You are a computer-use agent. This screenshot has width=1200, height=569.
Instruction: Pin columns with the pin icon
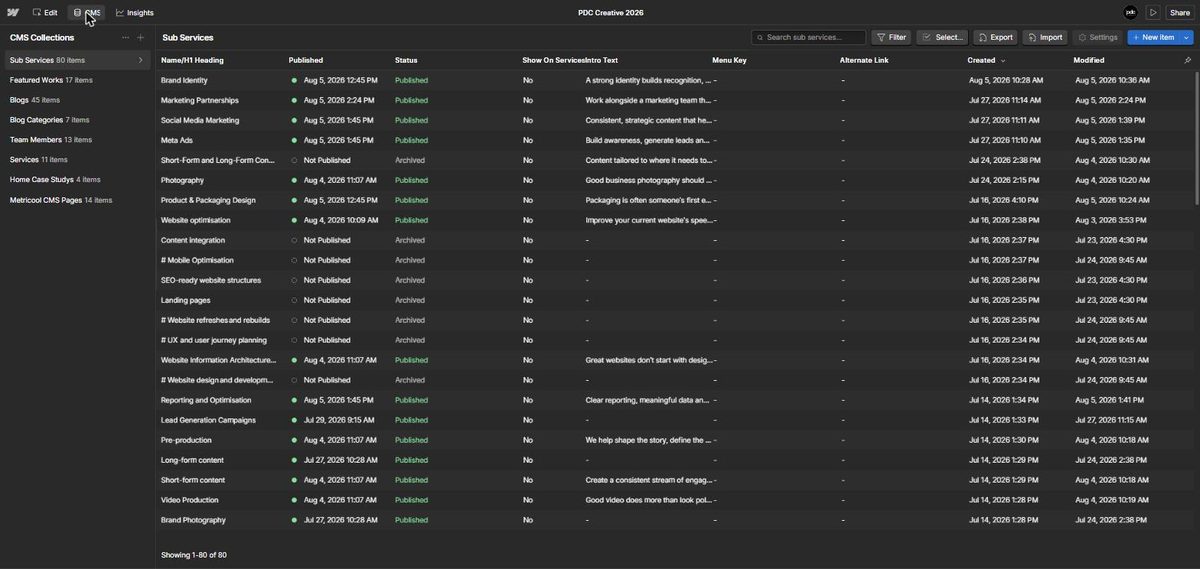tap(1188, 60)
